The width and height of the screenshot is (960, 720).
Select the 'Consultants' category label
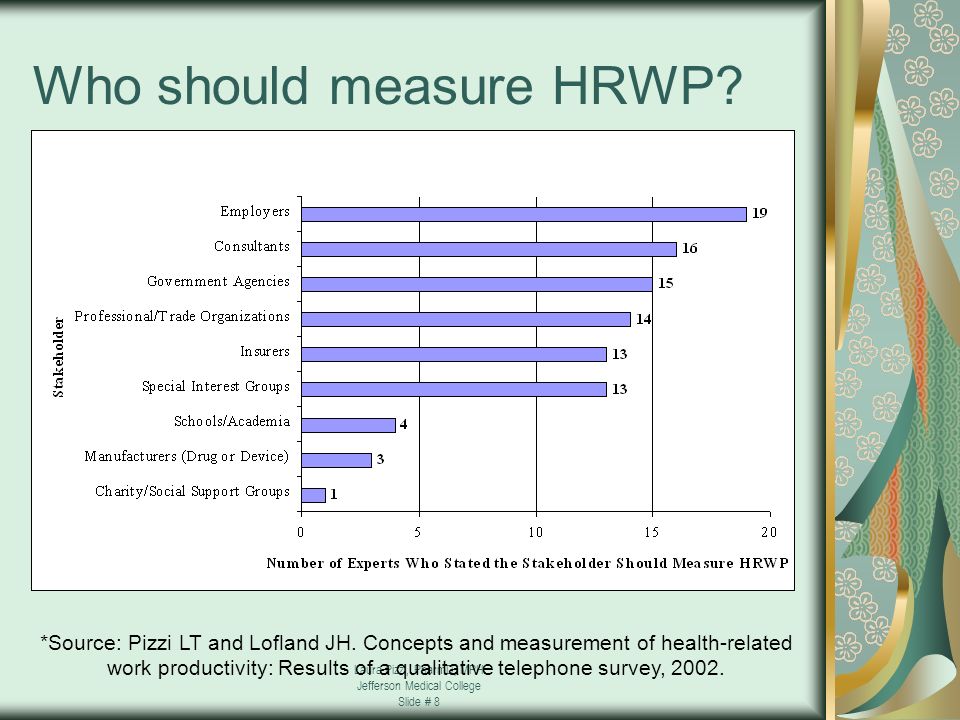[252, 246]
